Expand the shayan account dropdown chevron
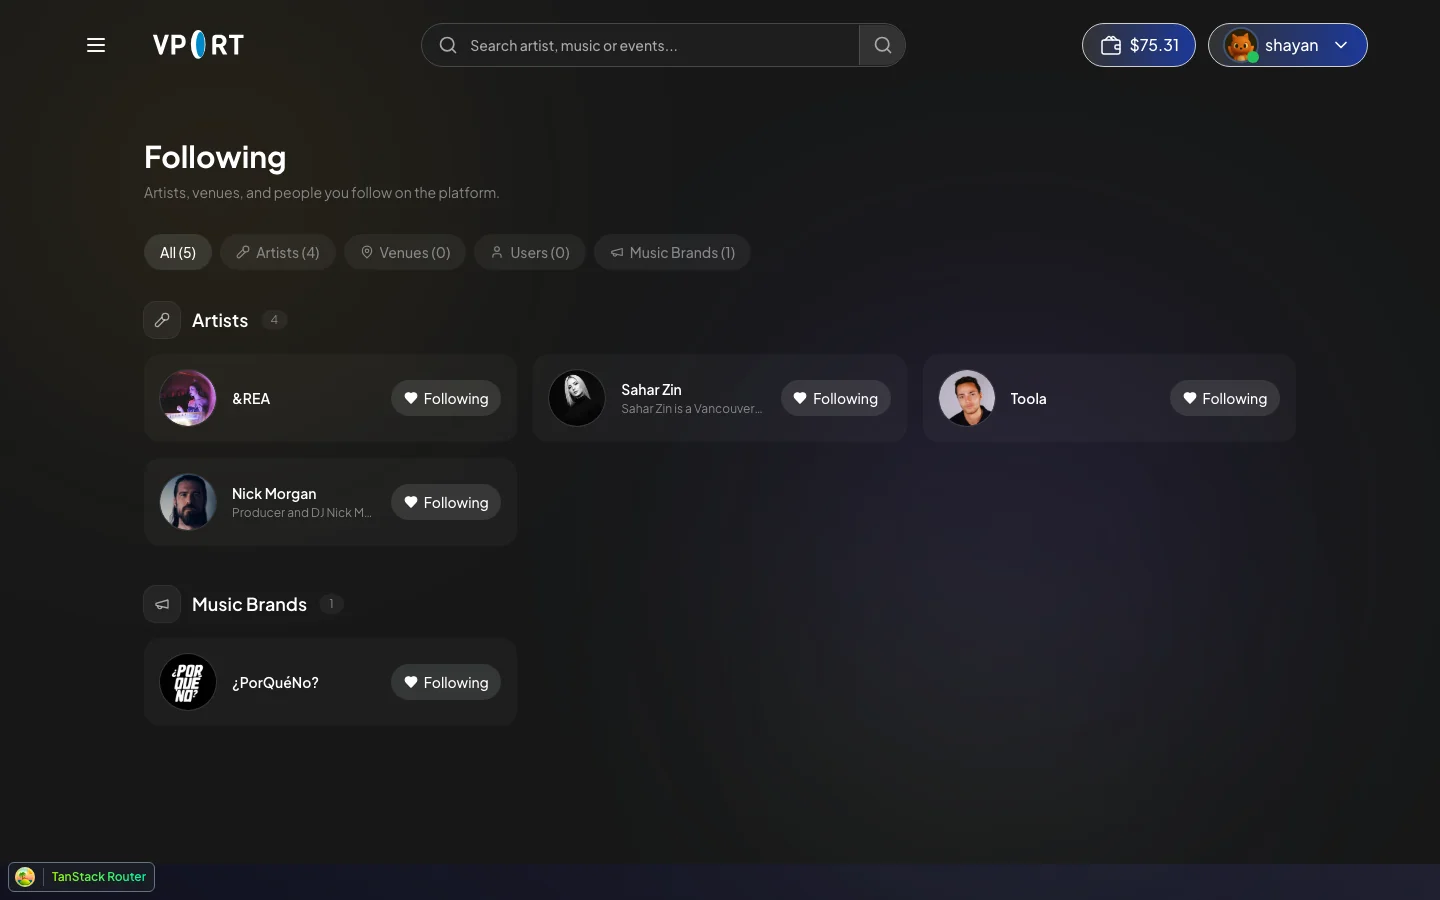Screen dimensions: 1440x900 click(x=1341, y=45)
